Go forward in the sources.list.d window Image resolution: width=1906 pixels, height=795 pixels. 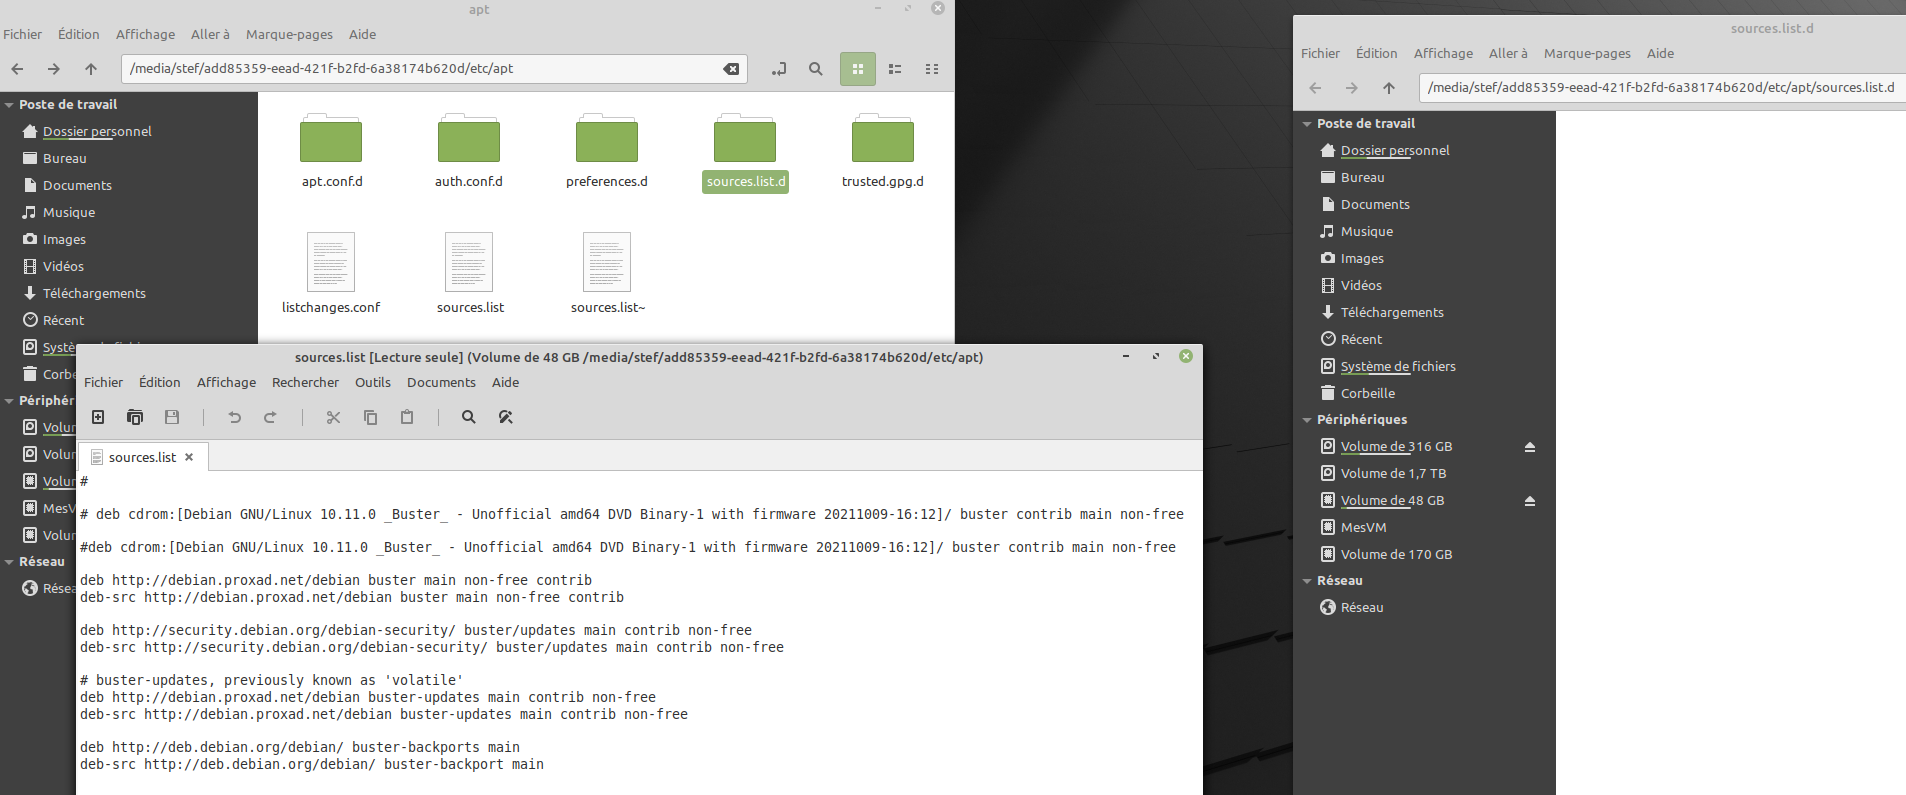[x=1352, y=88]
